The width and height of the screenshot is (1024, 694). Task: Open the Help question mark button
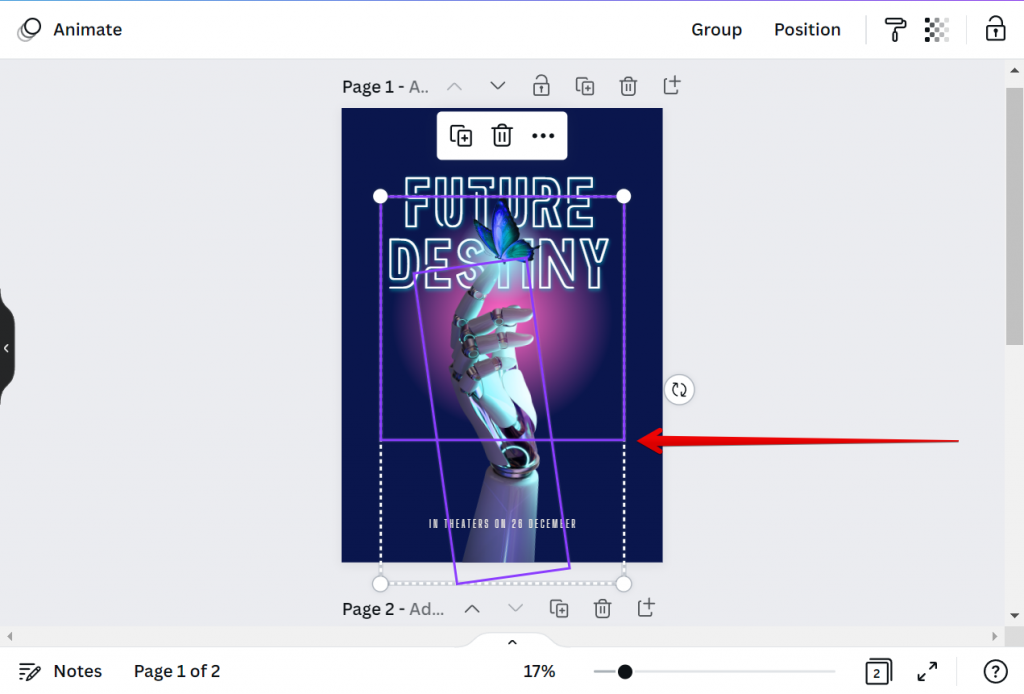point(995,671)
